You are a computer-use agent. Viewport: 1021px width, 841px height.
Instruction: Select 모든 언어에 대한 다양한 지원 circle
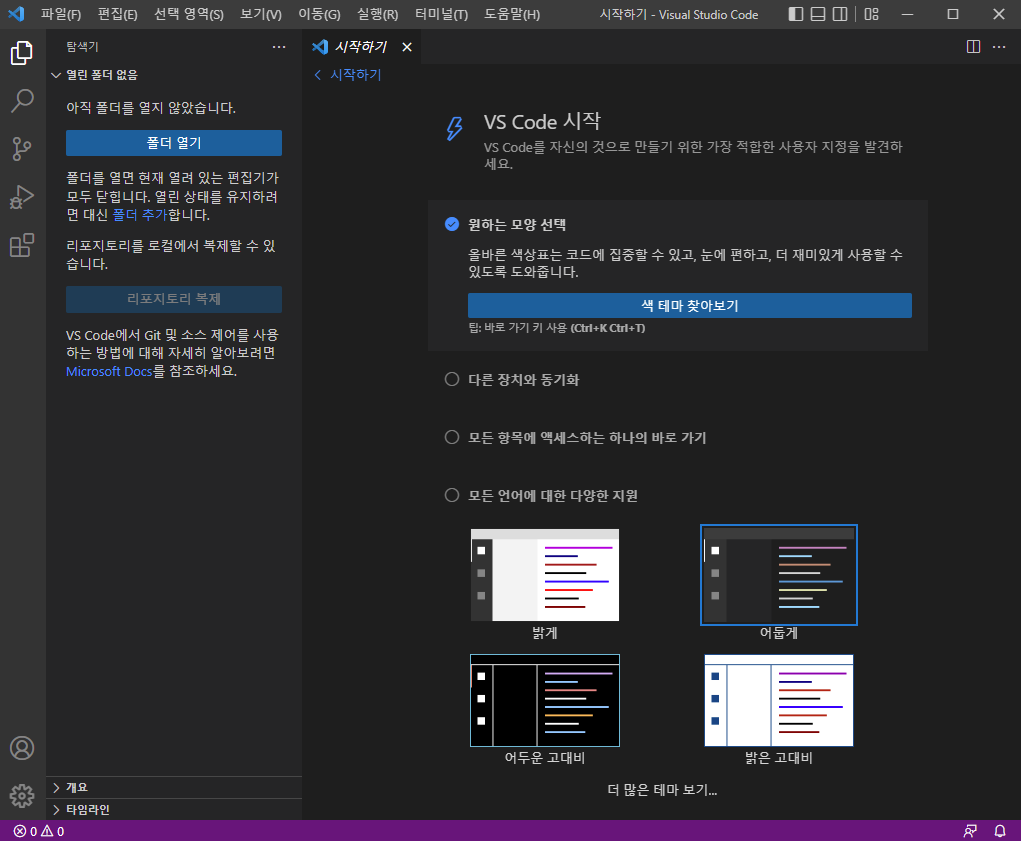point(452,495)
